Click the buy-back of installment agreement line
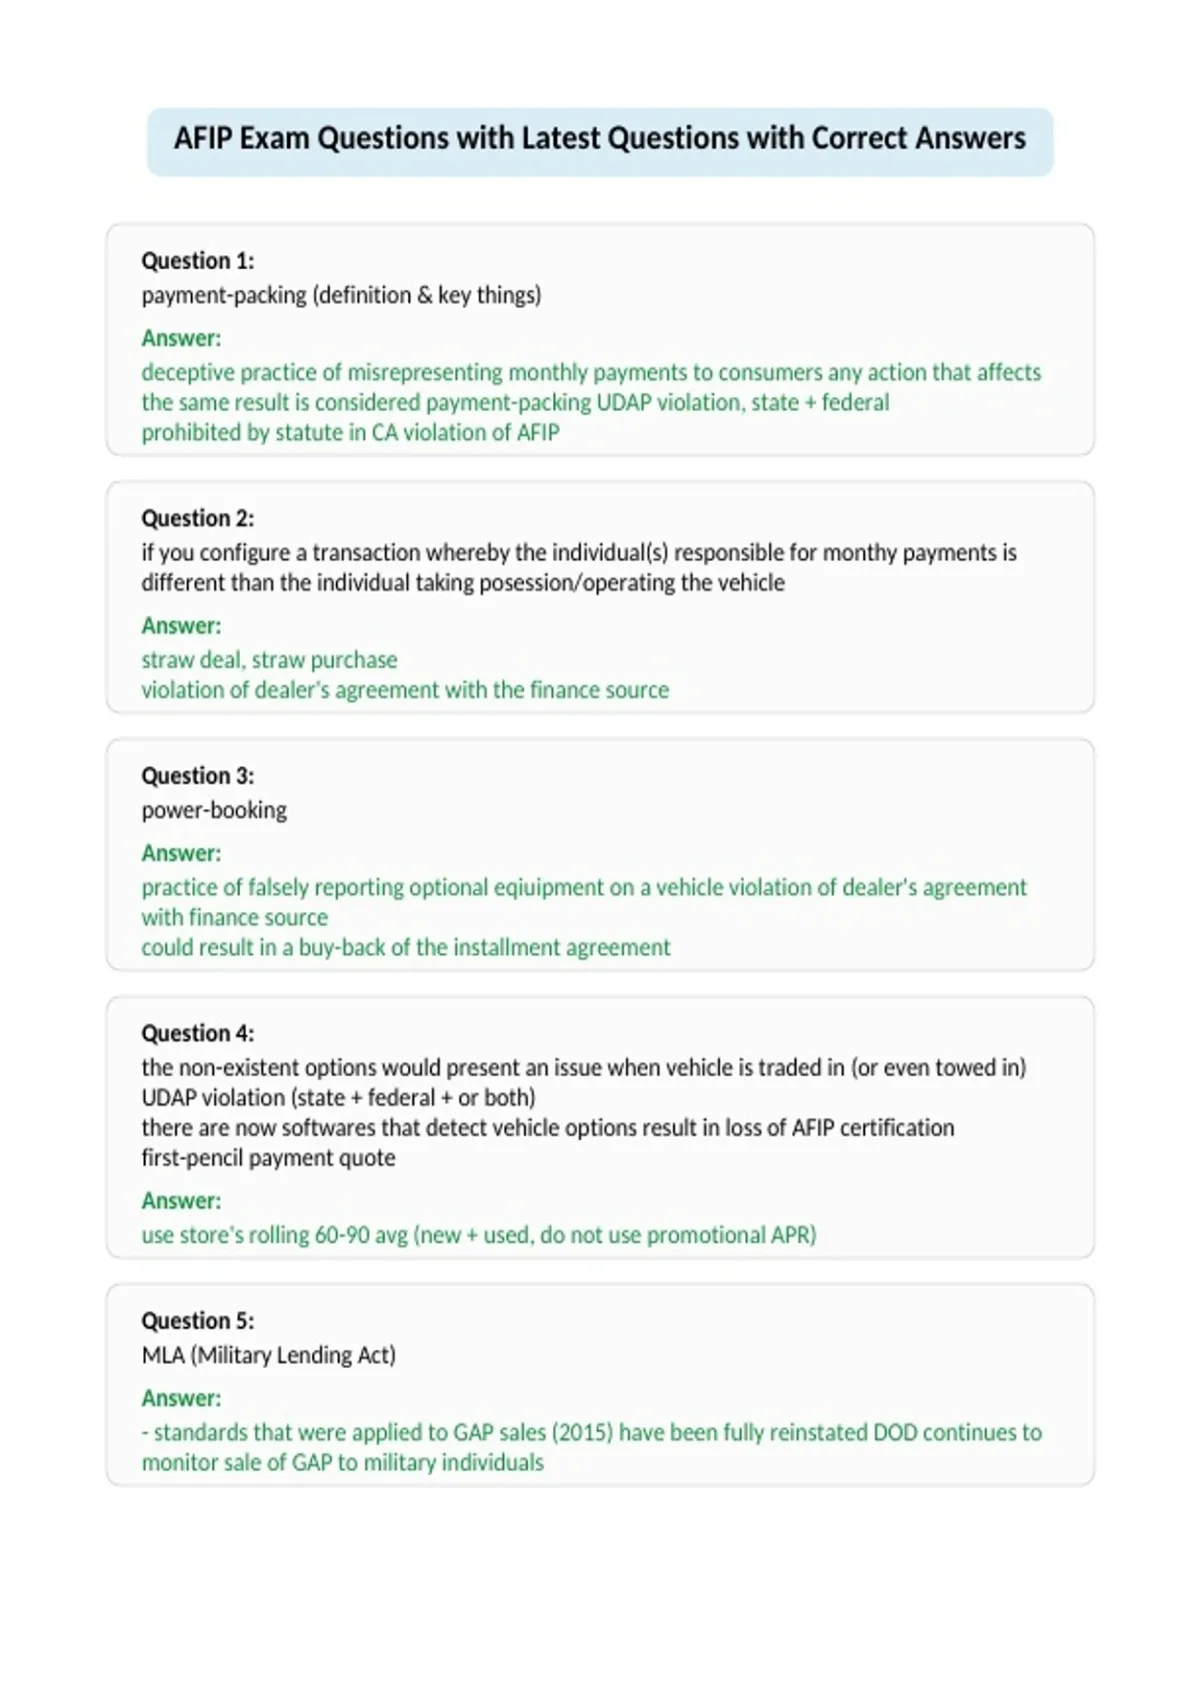1200x1700 pixels. [x=406, y=948]
